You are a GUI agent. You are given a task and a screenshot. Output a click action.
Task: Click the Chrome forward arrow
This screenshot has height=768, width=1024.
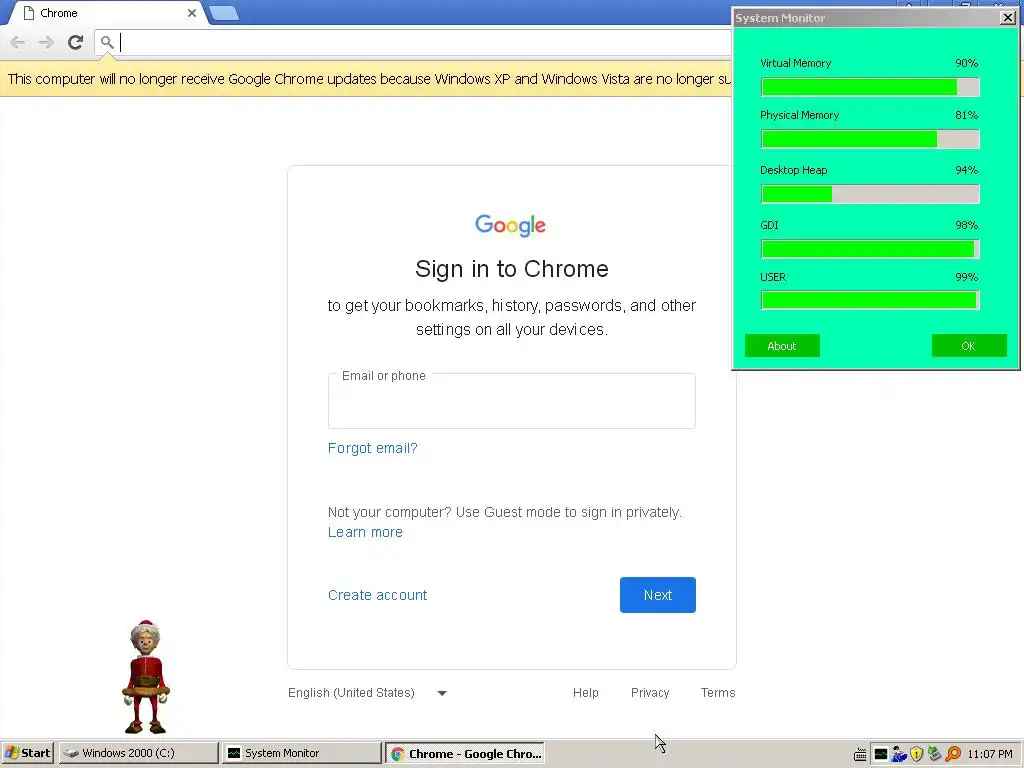(x=46, y=42)
